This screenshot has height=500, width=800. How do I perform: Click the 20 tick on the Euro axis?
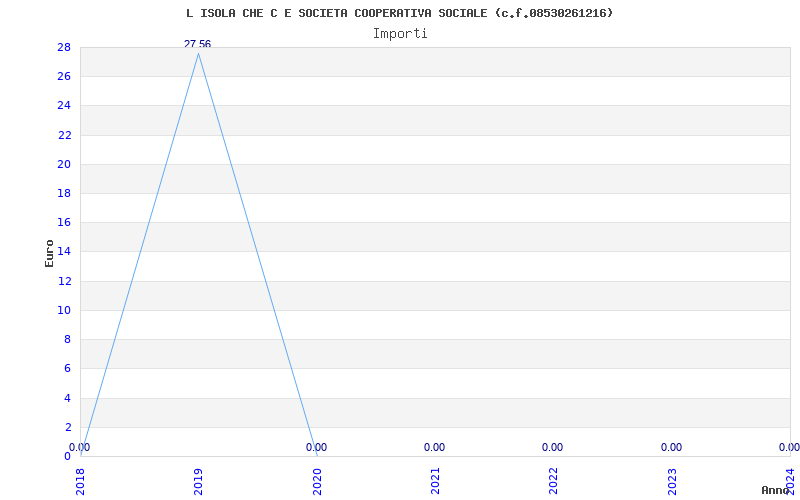pos(64,164)
